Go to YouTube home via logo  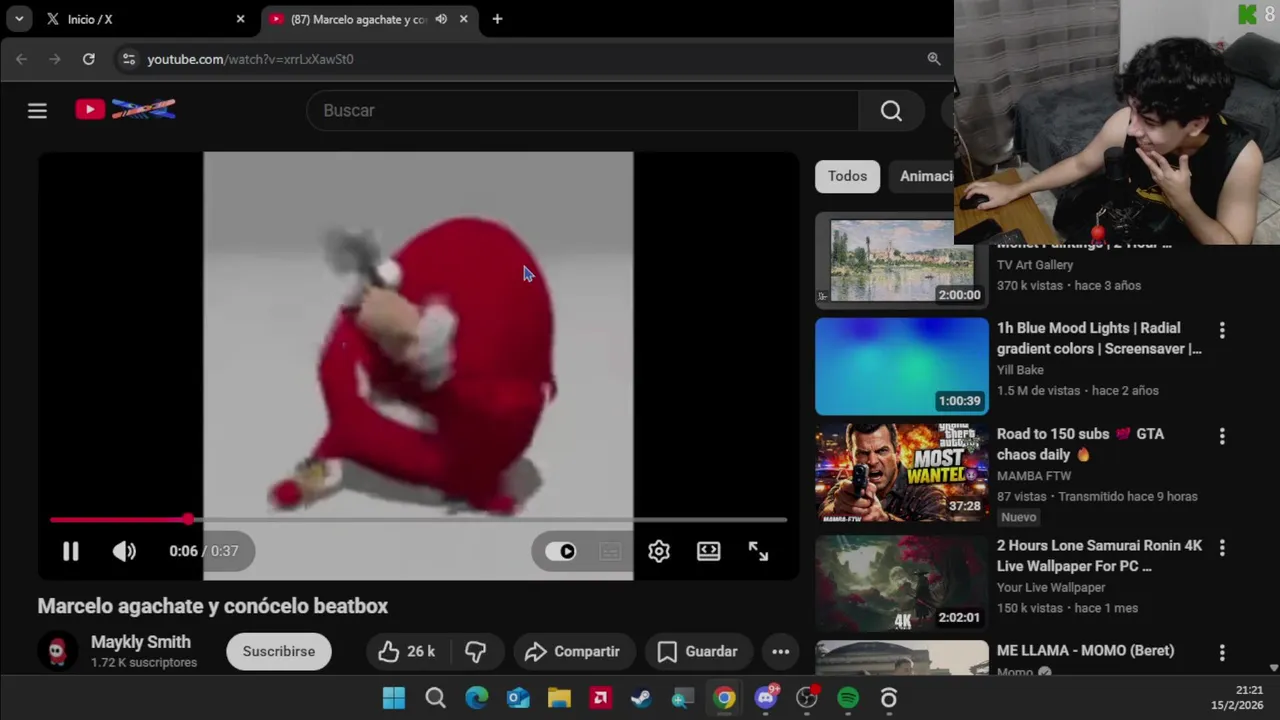click(x=126, y=110)
